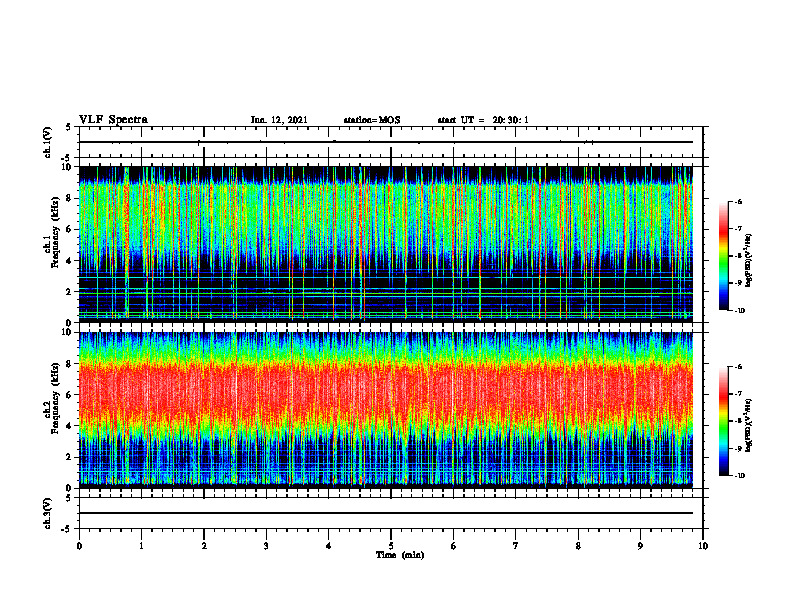Click "-6" value on the ch.1 colorbar
This screenshot has height=612, width=792.
tap(738, 201)
